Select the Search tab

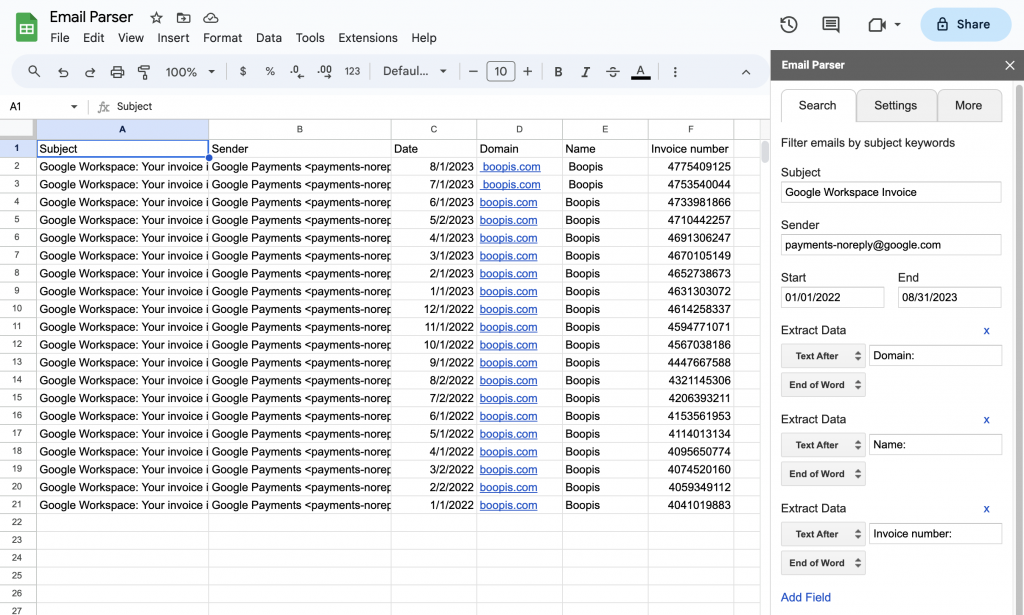click(818, 105)
